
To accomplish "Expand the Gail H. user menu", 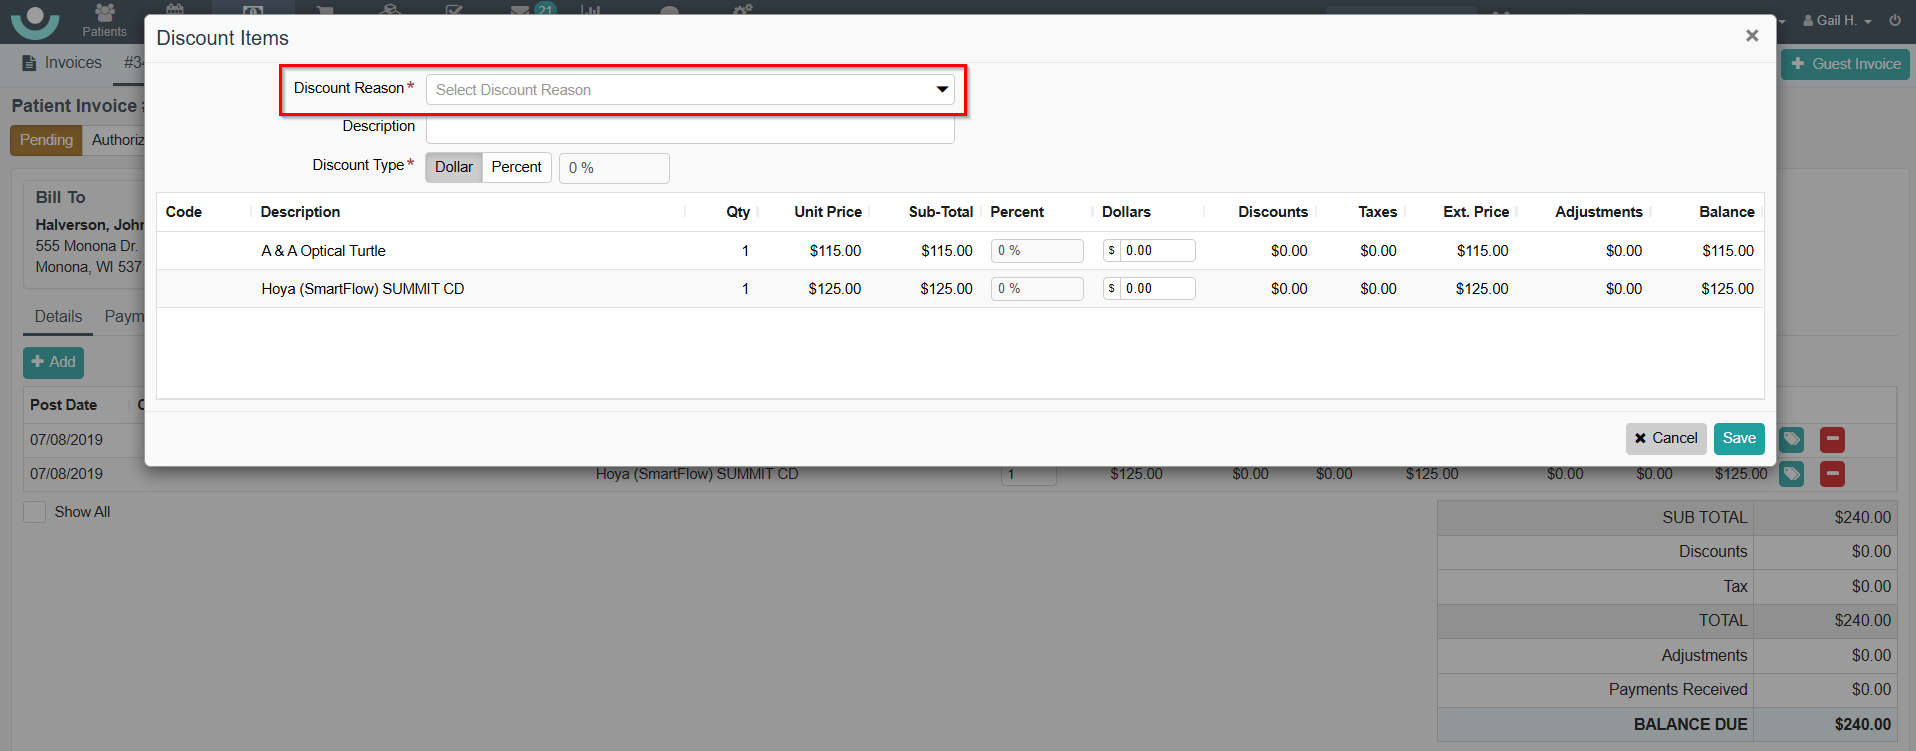I will coord(1837,20).
